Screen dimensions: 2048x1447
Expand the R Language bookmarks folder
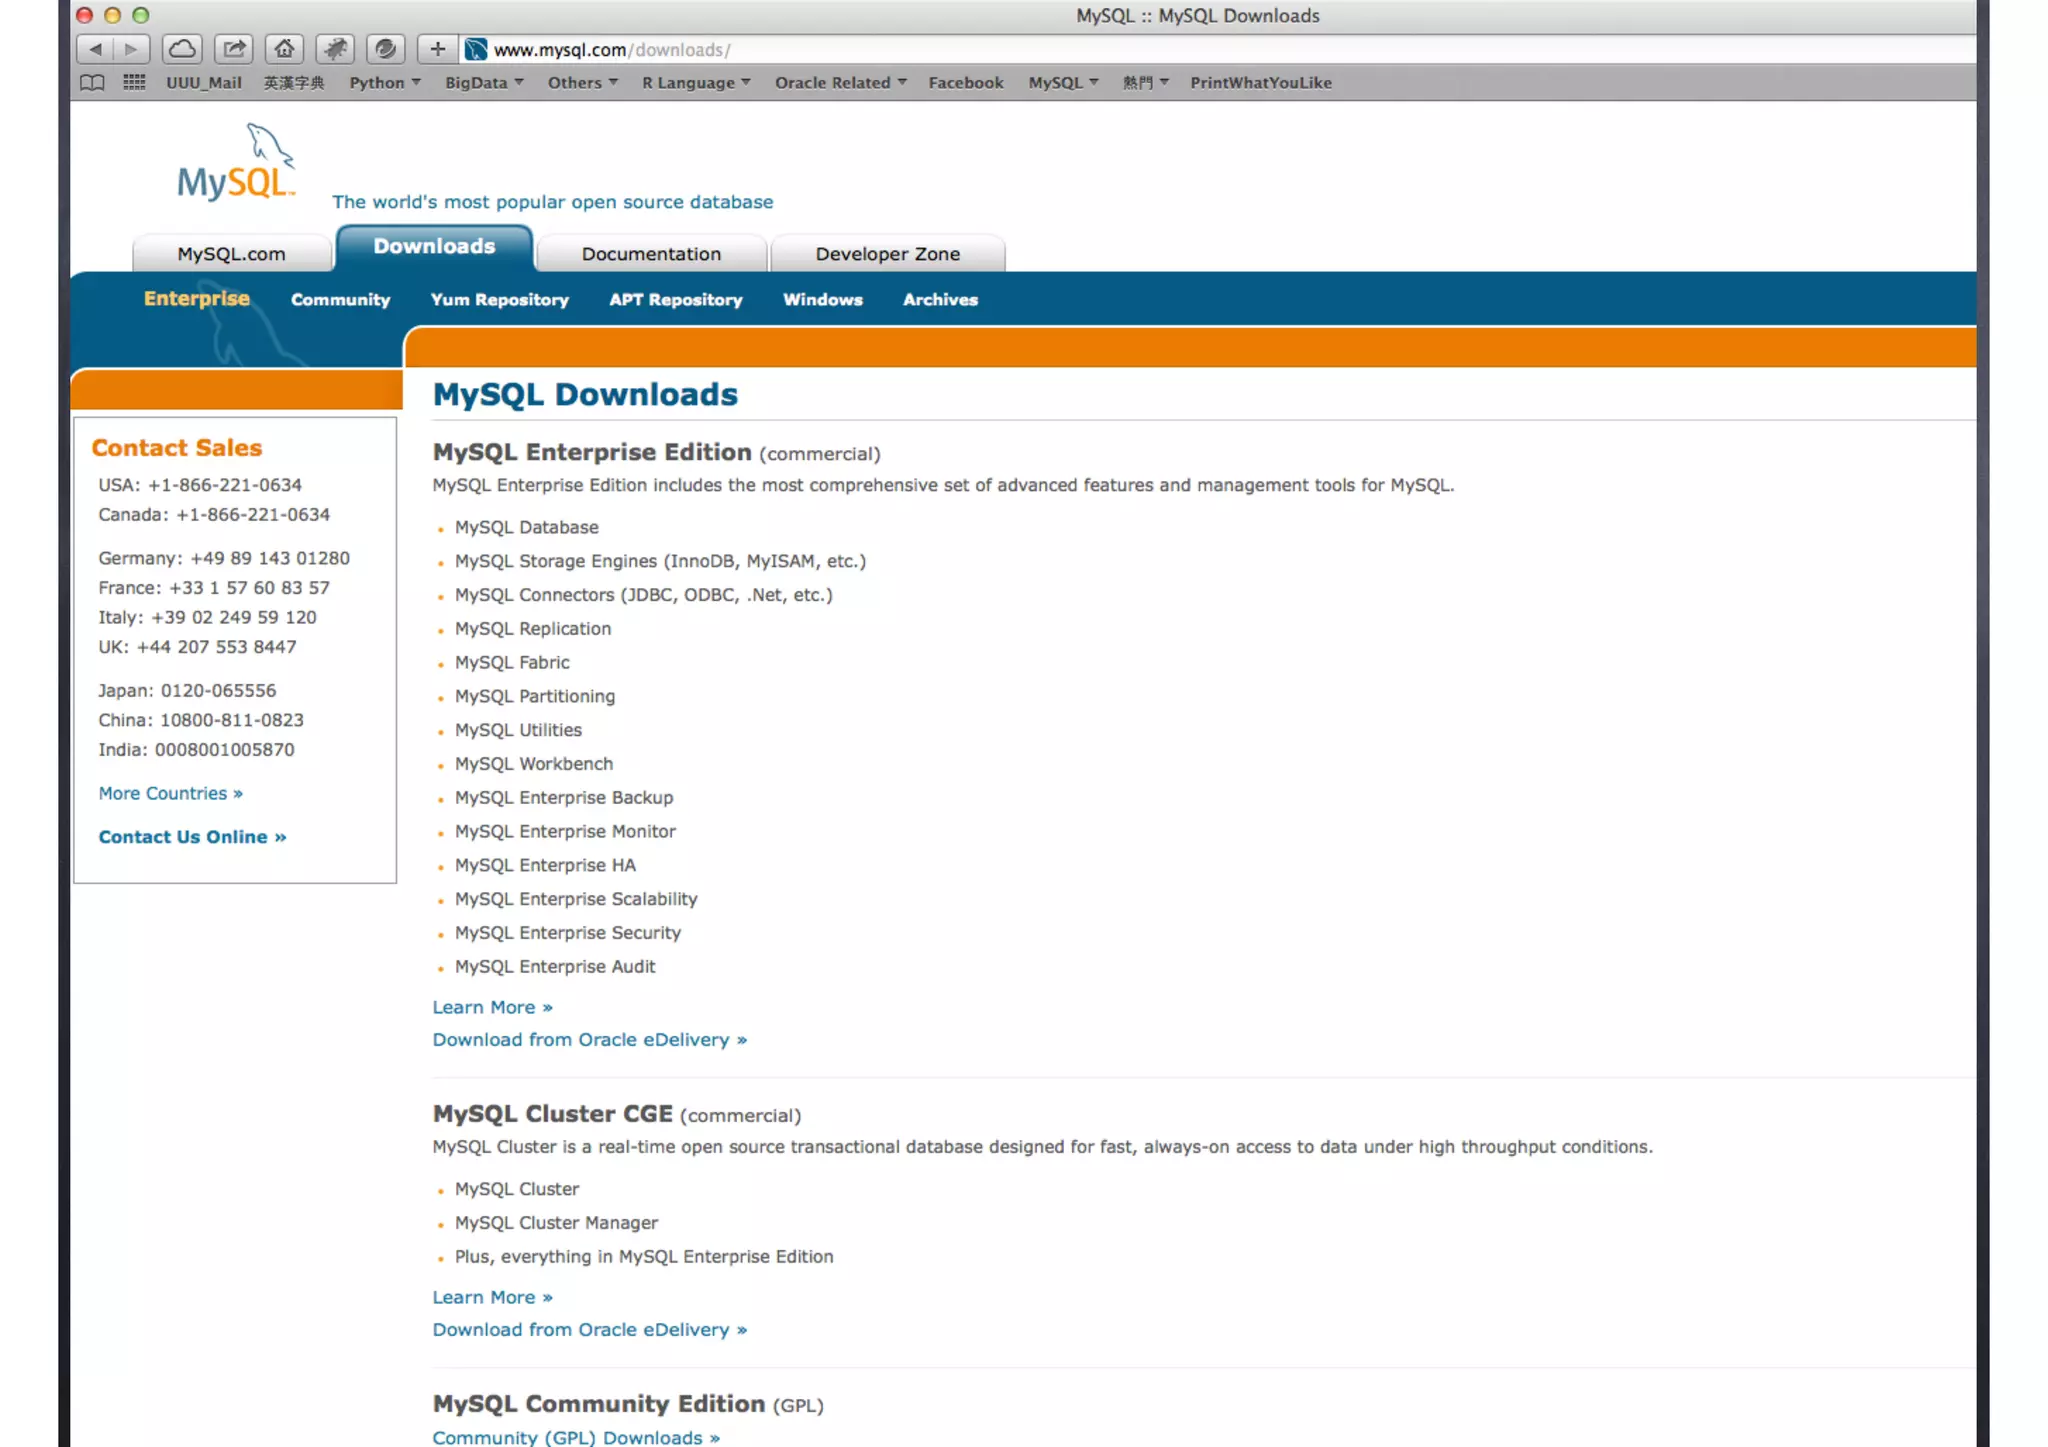click(x=696, y=83)
